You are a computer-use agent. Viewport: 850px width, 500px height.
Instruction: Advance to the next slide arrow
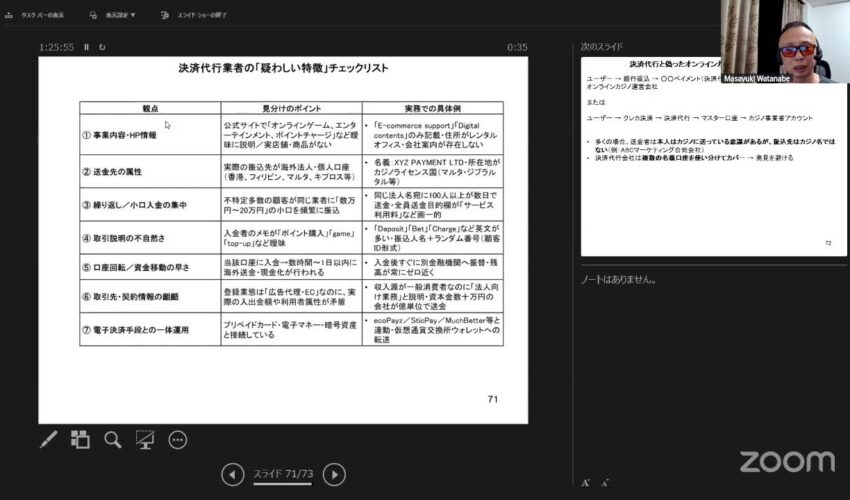coord(335,474)
